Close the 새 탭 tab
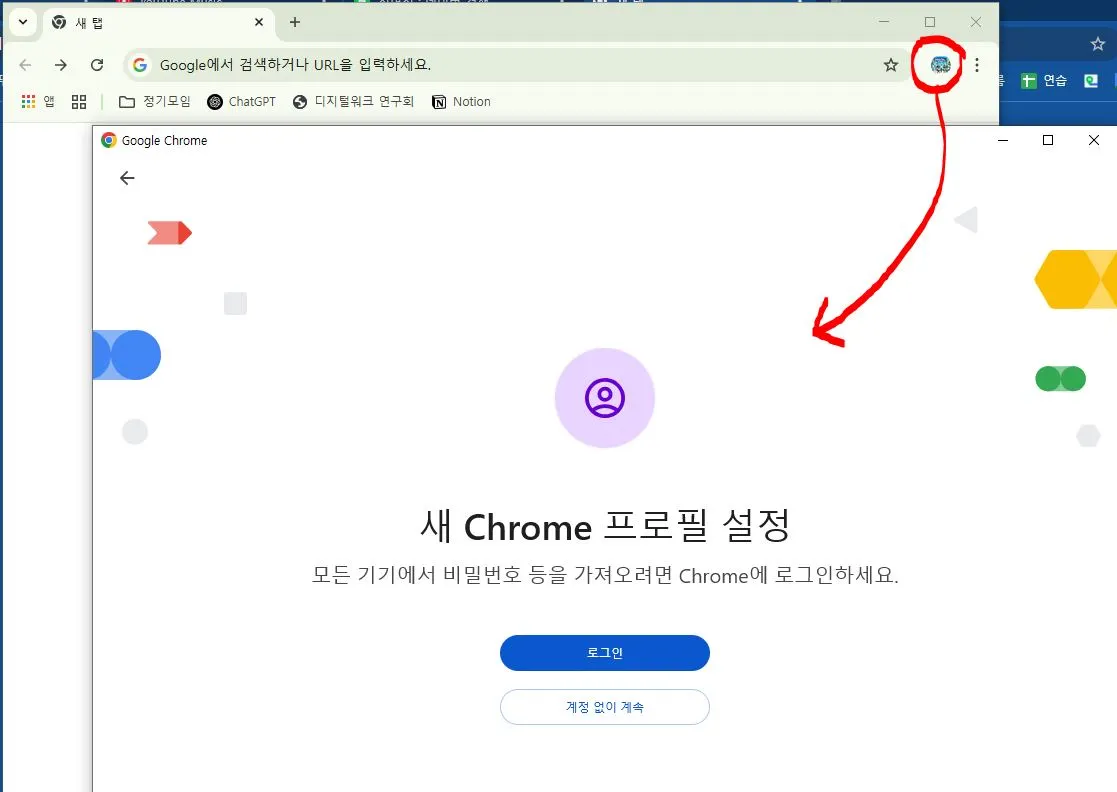The width and height of the screenshot is (1117, 792). click(259, 22)
